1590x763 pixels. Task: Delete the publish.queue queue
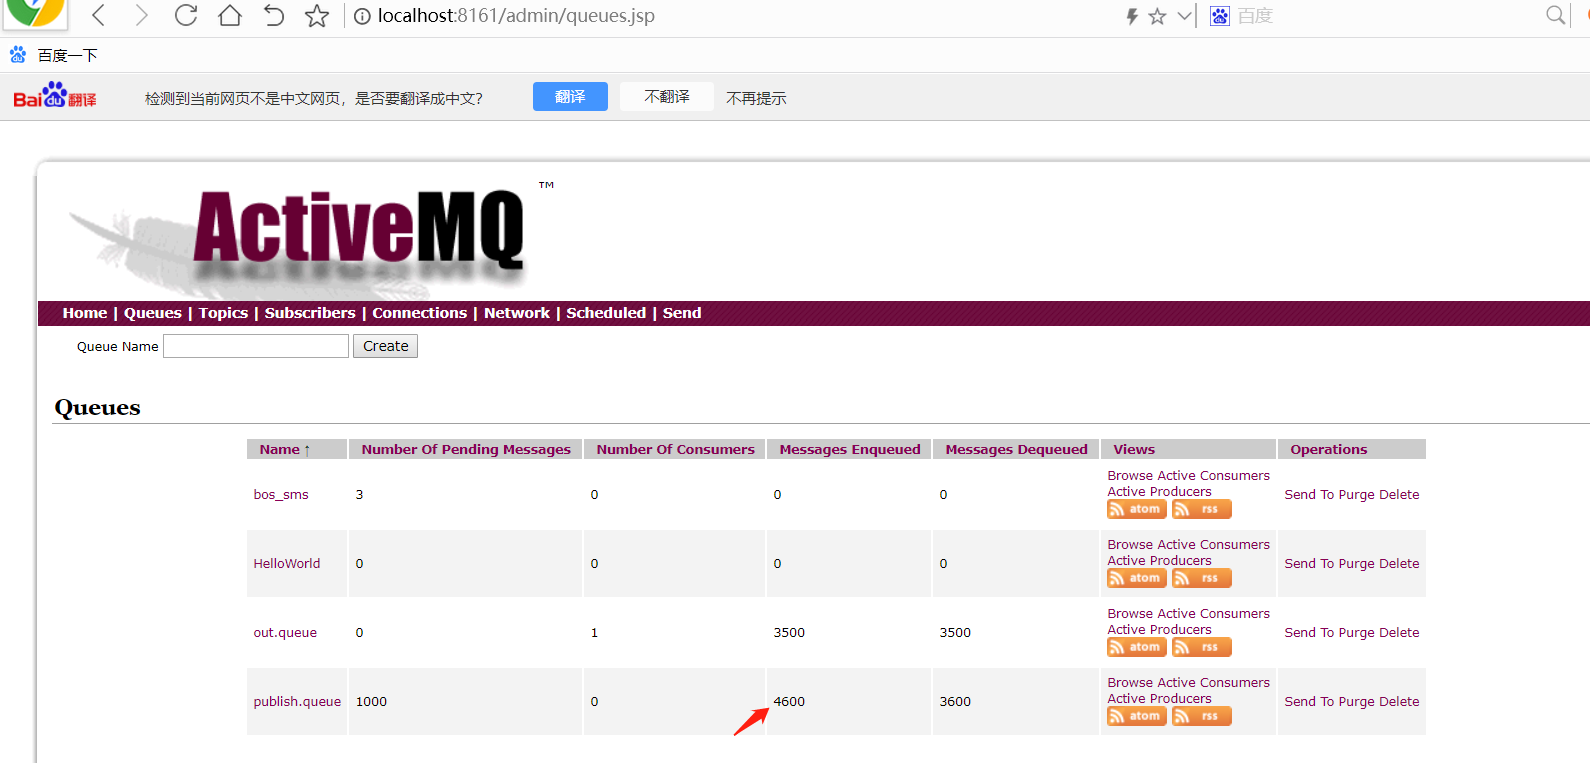(x=1399, y=702)
